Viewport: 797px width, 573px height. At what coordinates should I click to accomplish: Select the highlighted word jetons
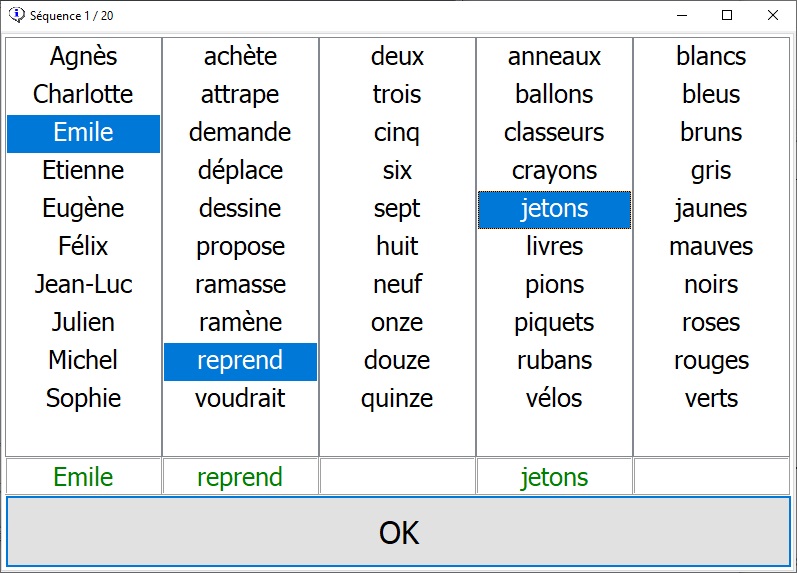(554, 209)
